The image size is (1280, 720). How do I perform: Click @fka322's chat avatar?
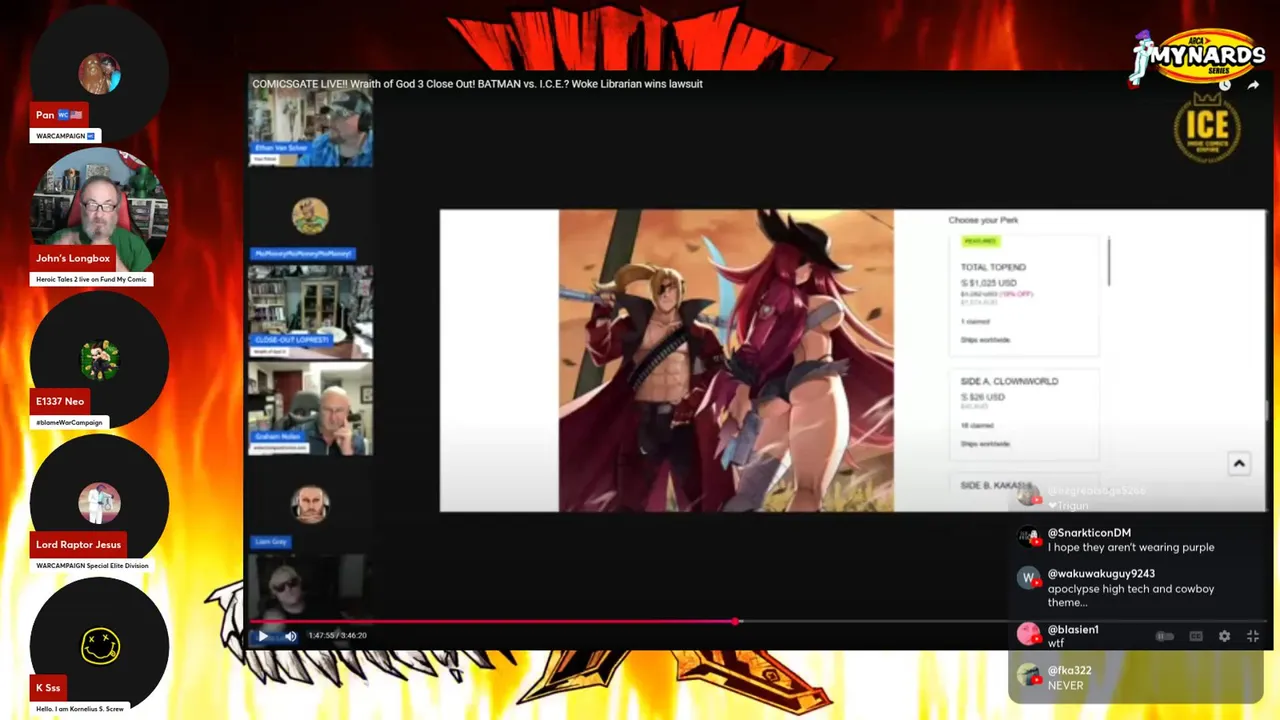coord(1029,675)
